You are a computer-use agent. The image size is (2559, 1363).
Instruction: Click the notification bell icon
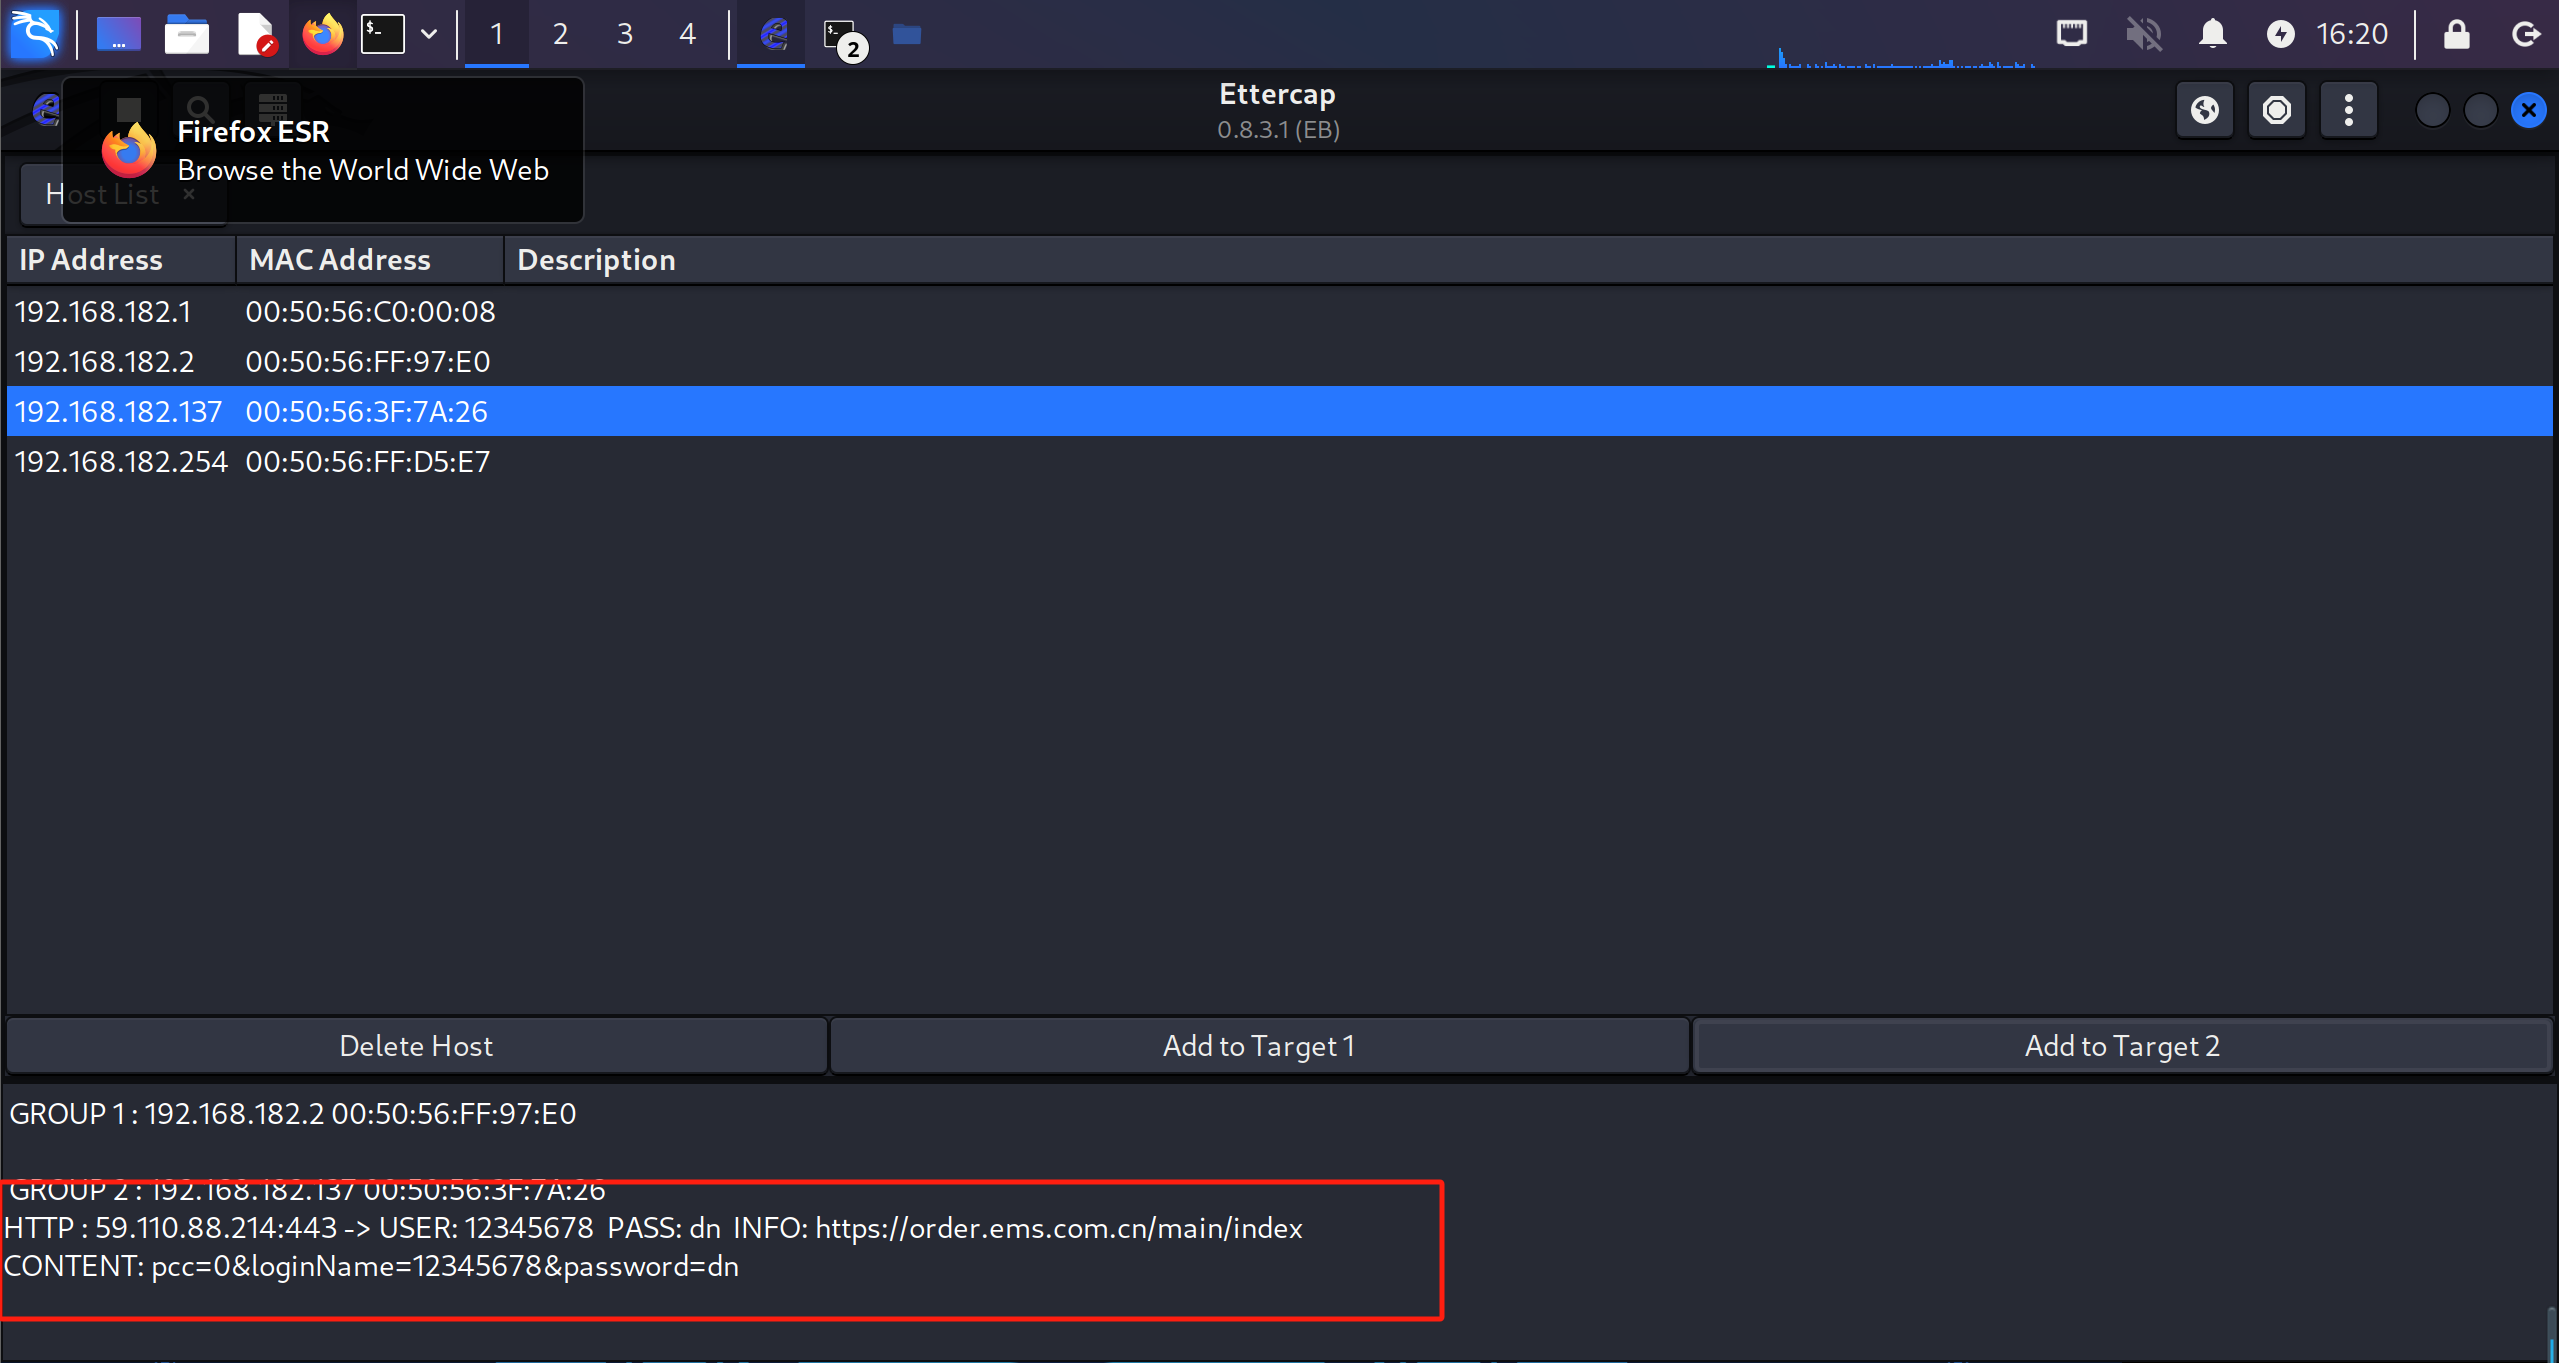click(2212, 34)
